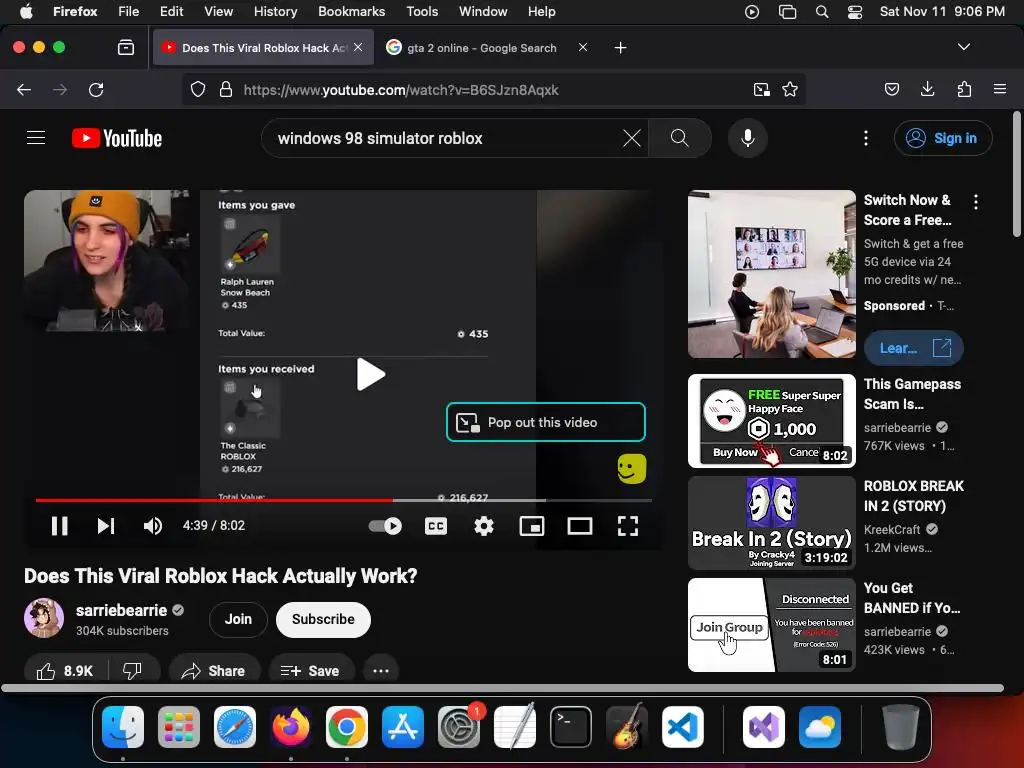Open the View menu

pos(218,11)
